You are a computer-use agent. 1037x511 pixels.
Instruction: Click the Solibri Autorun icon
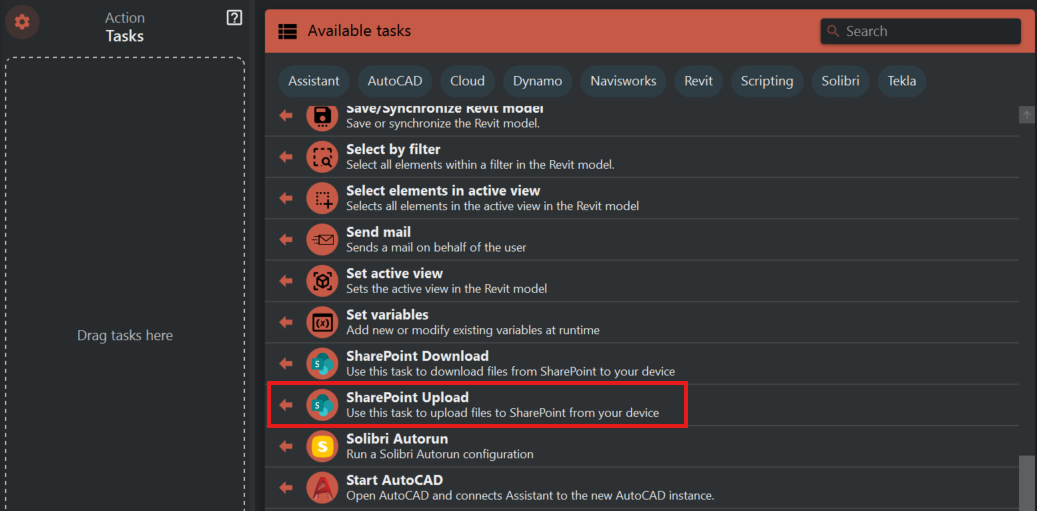pos(322,446)
